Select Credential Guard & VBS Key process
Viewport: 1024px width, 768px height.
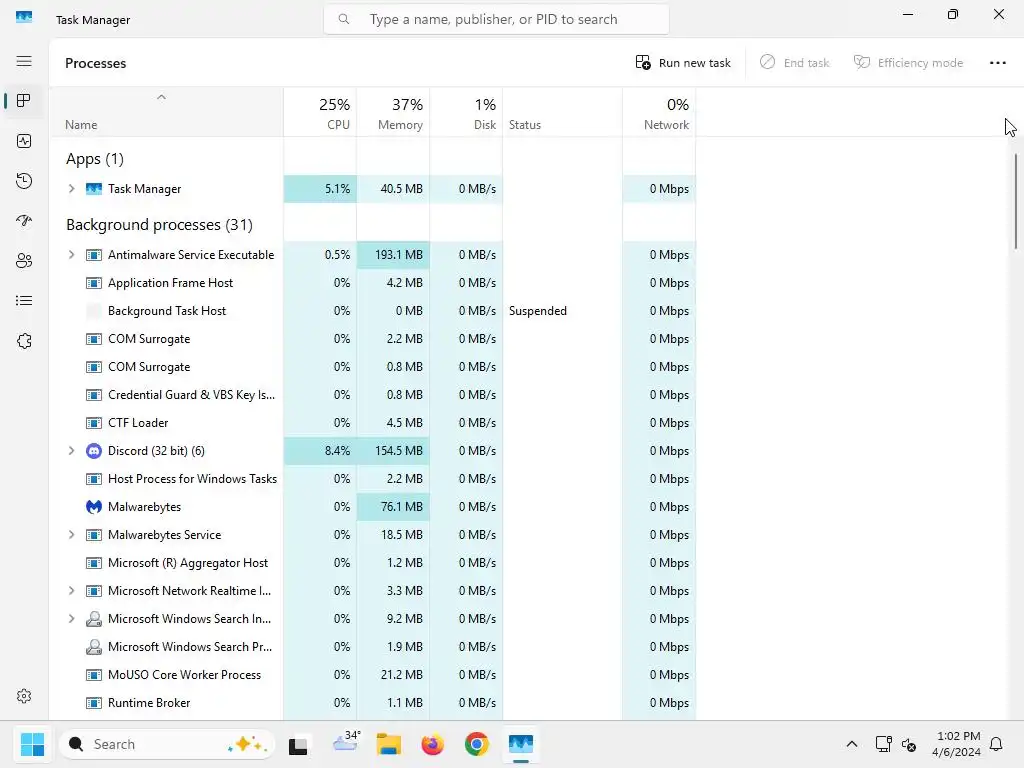(x=372, y=394)
